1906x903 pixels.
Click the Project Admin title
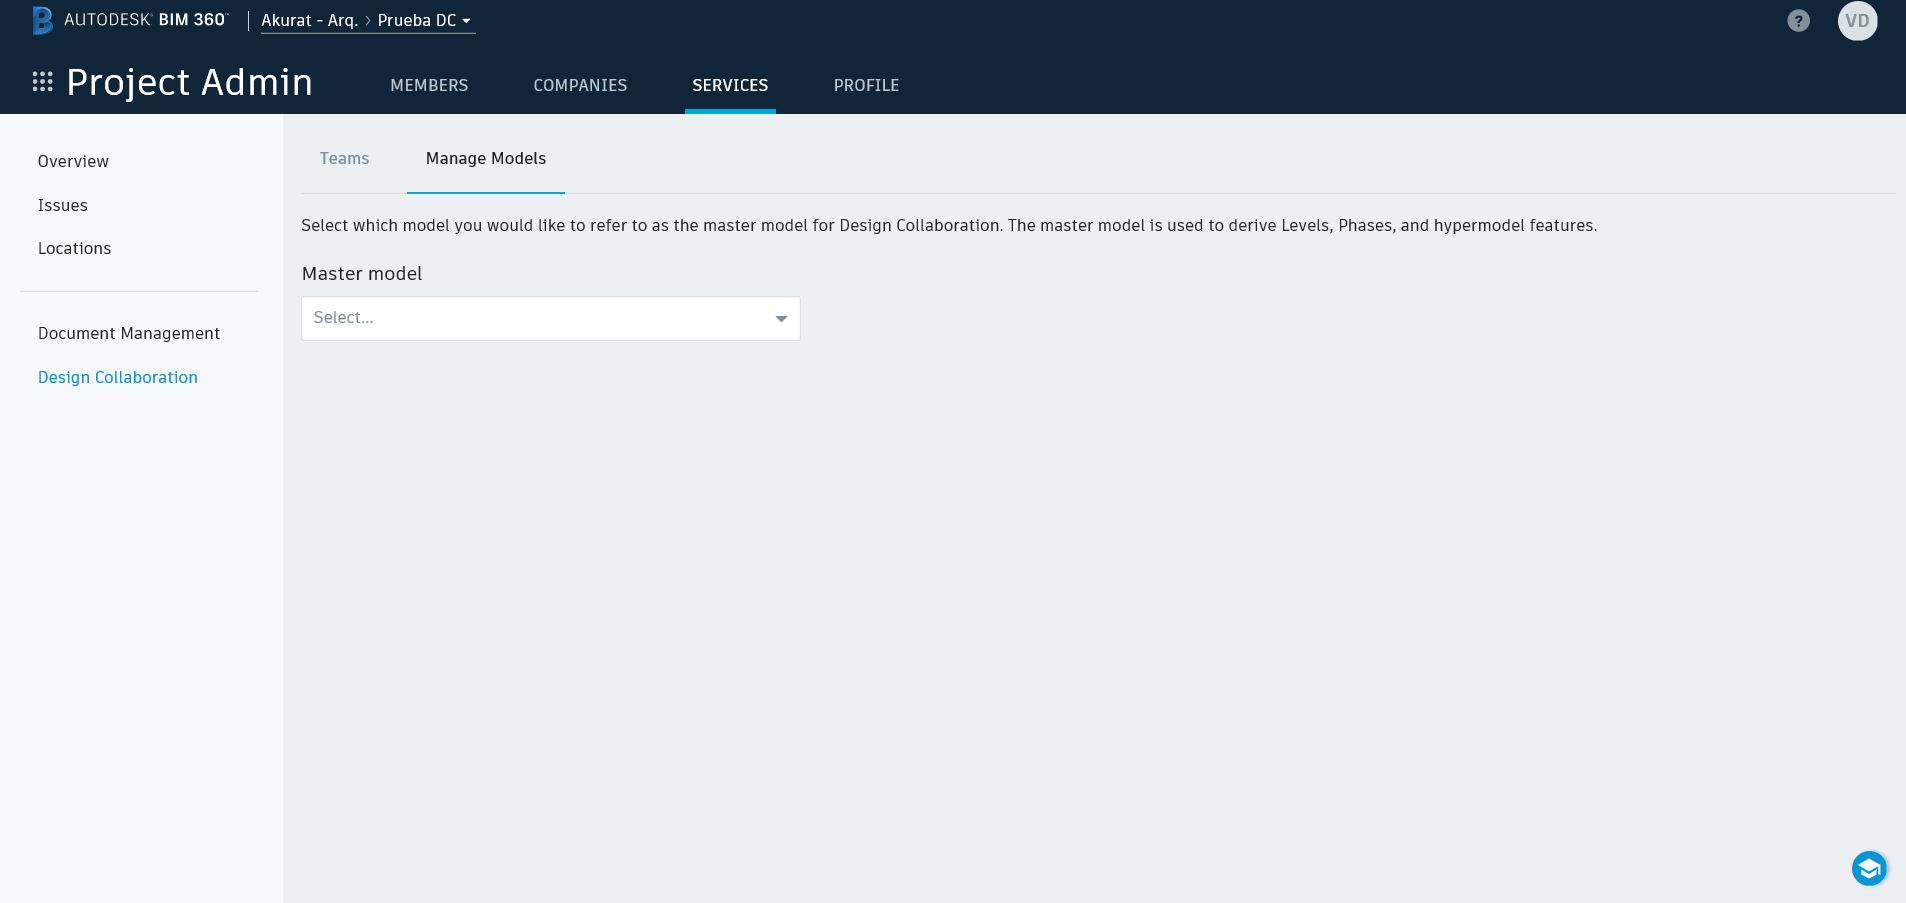coord(189,82)
